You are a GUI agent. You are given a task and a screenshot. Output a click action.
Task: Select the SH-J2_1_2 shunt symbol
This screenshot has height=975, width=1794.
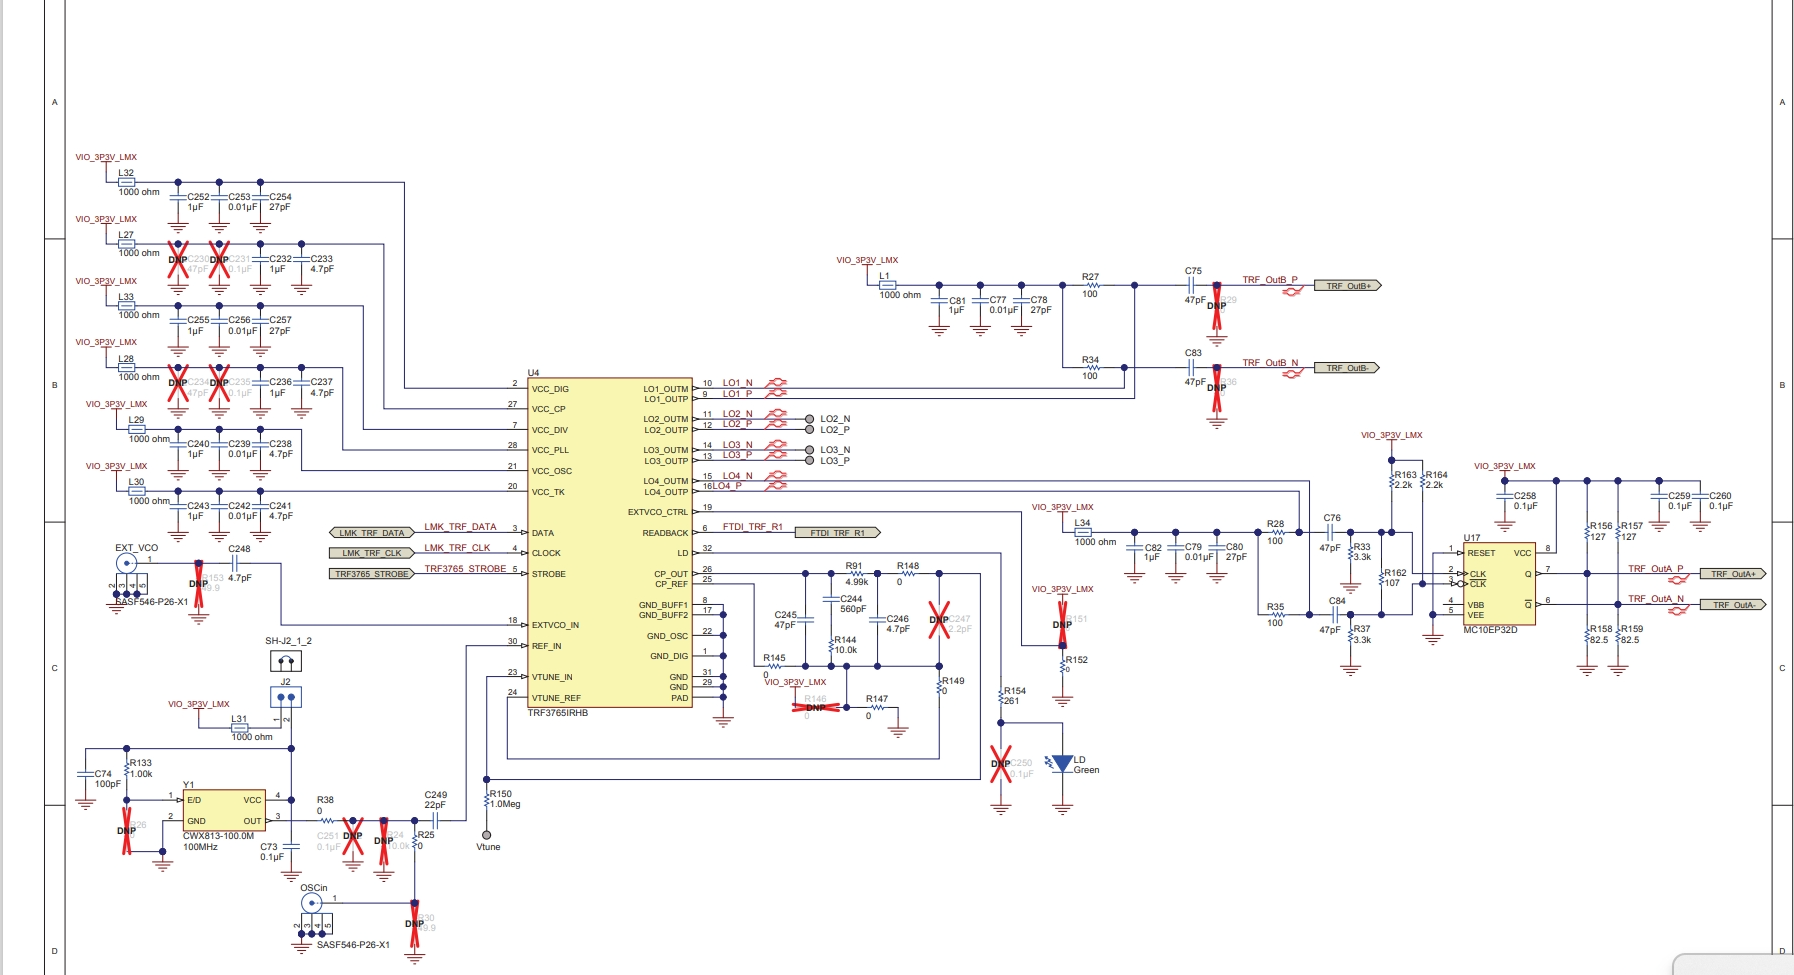coord(286,661)
